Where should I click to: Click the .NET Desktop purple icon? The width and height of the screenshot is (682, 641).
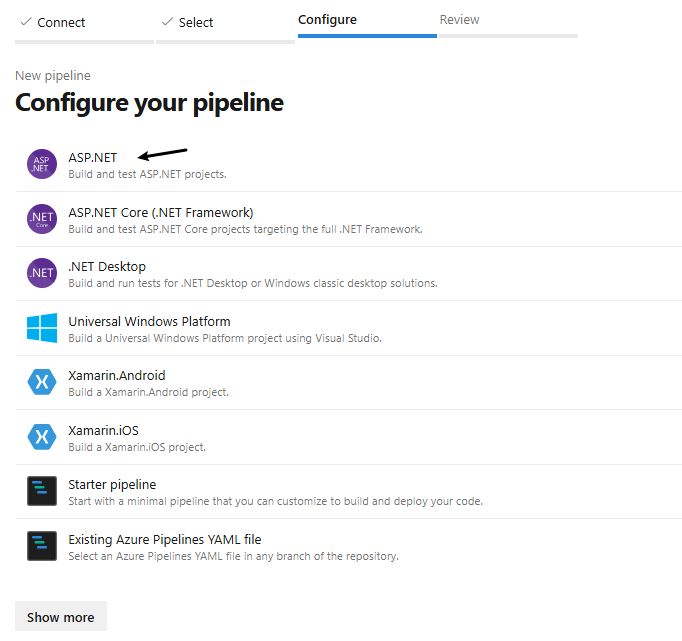click(x=42, y=273)
